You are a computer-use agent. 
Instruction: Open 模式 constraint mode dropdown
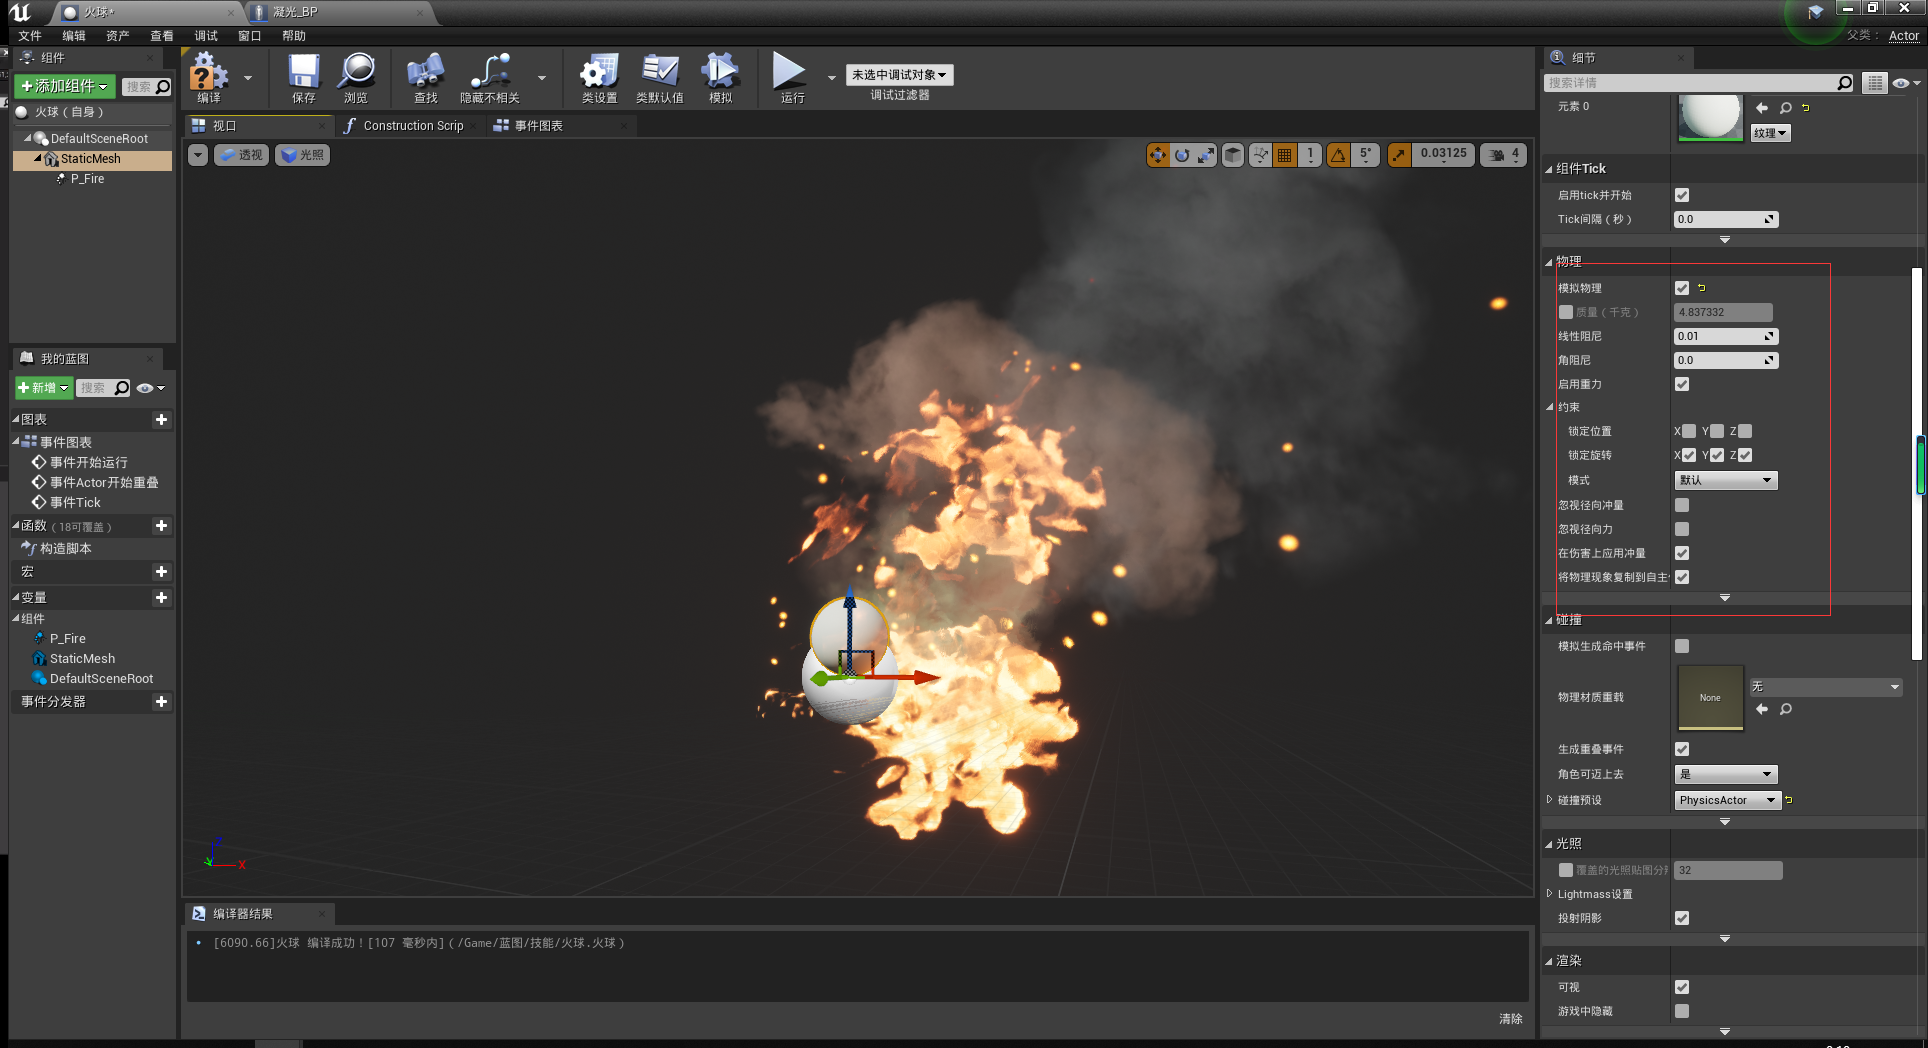[x=1726, y=480]
